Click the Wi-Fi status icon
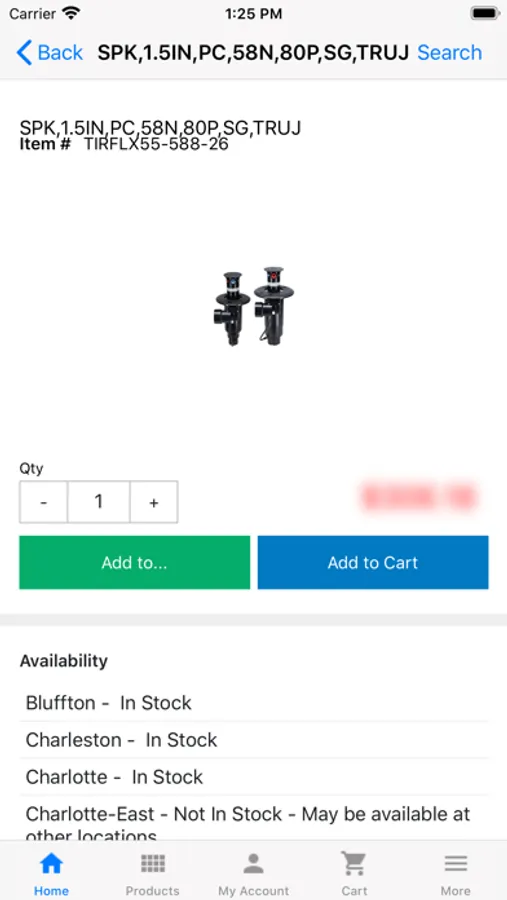 (x=72, y=13)
